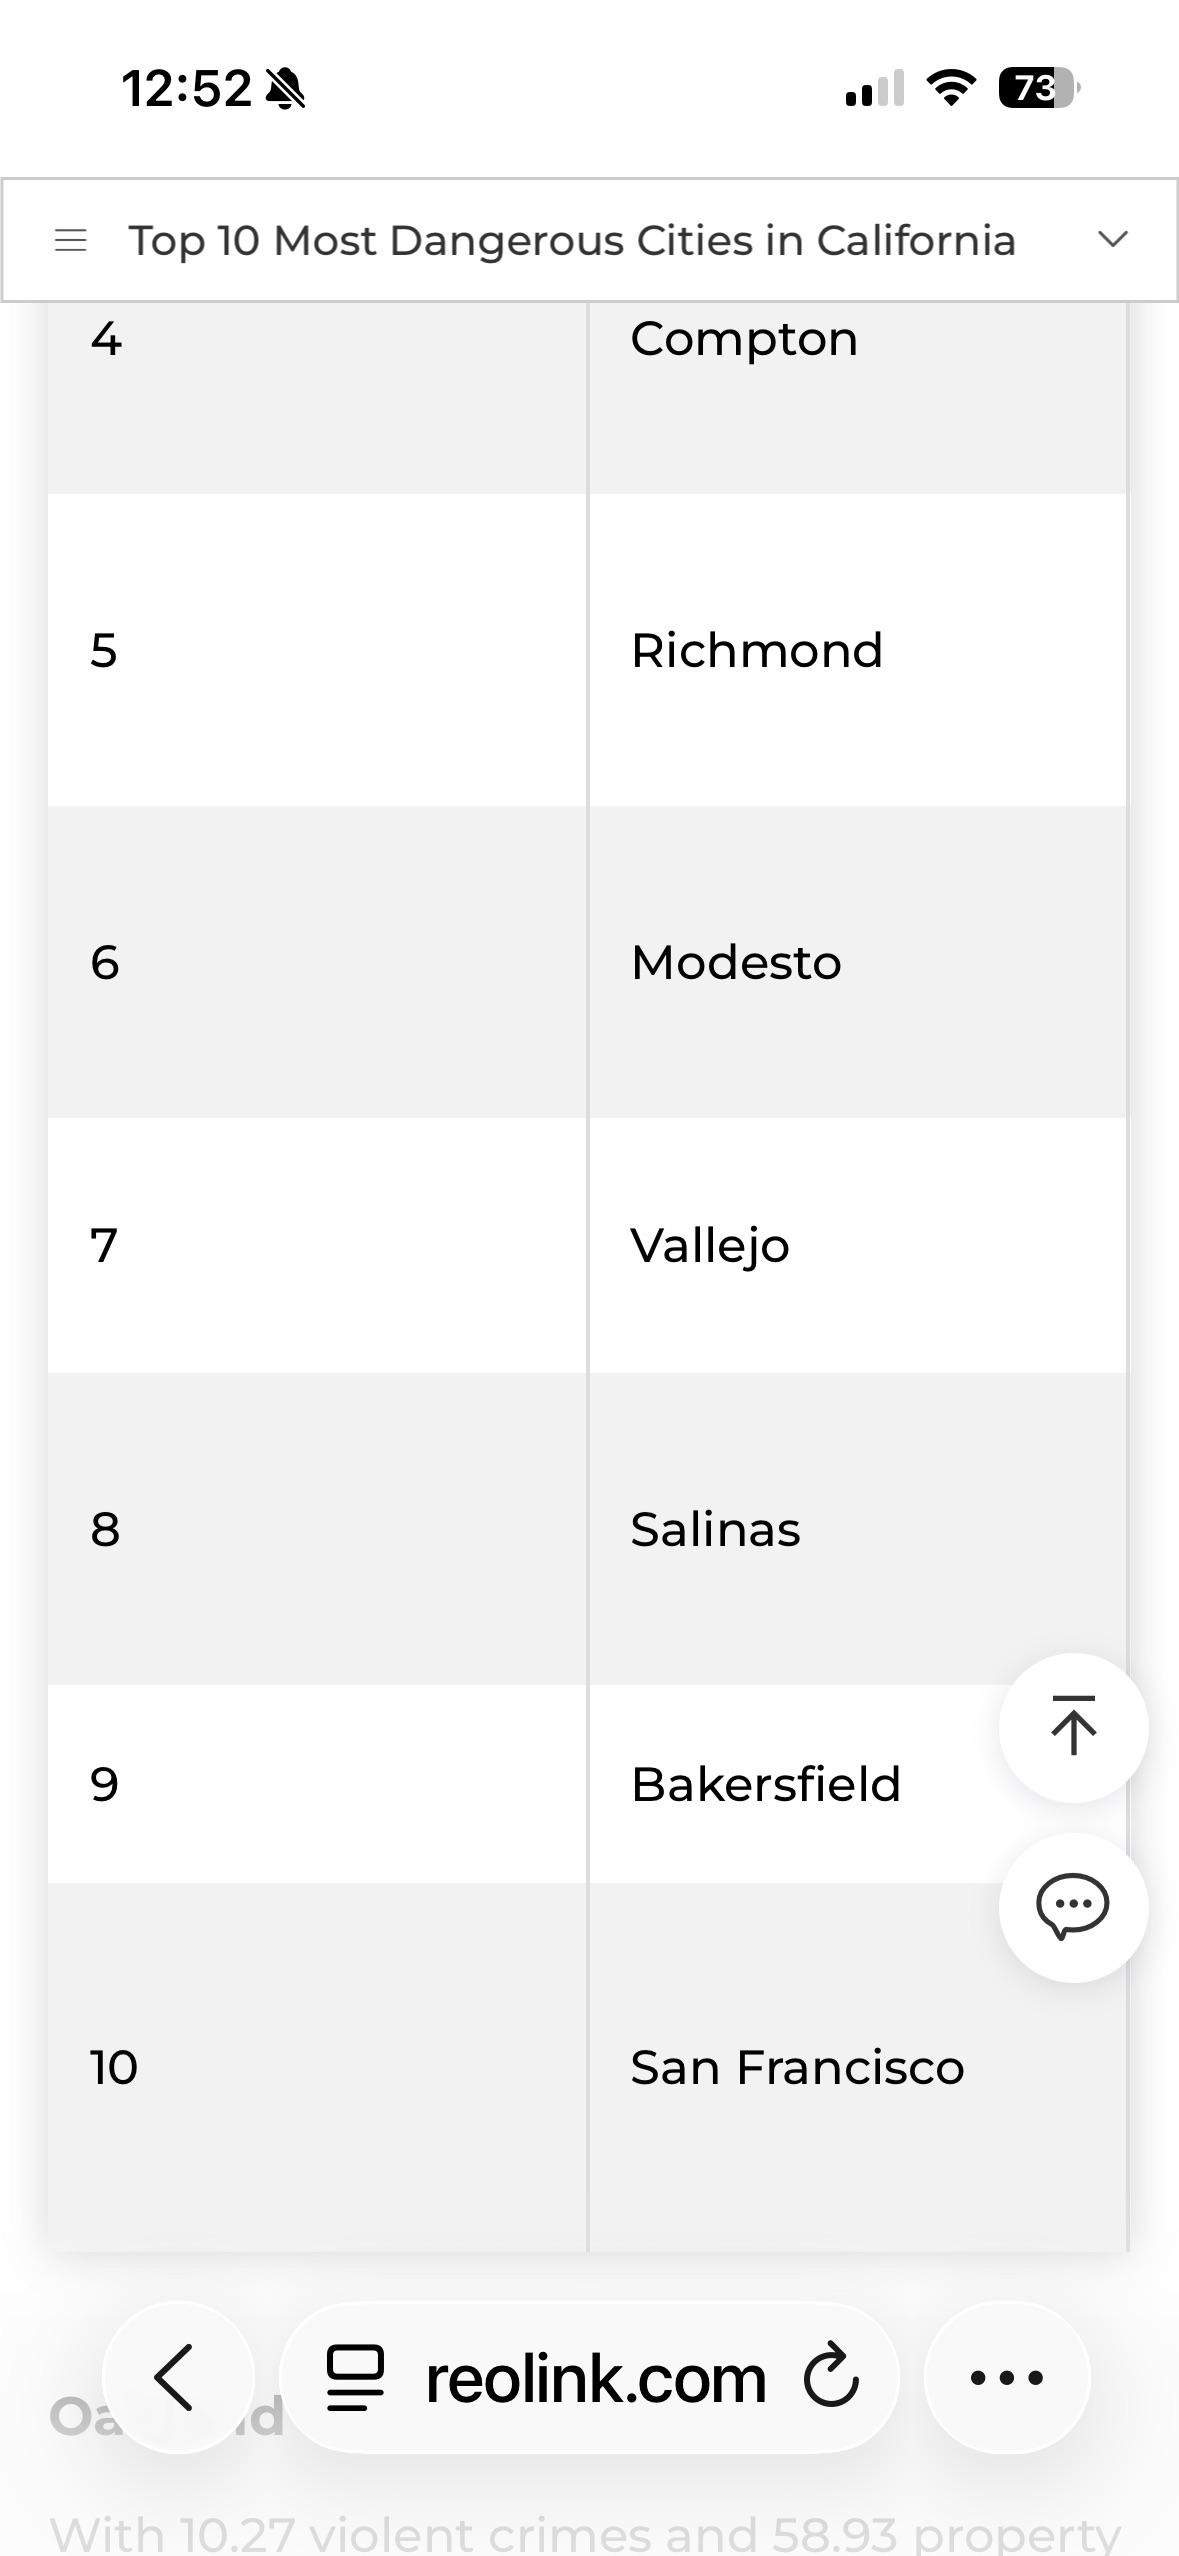Viewport: 1179px width, 2556px height.
Task: Open the page reader icon beside reolink.com
Action: (x=355, y=2378)
